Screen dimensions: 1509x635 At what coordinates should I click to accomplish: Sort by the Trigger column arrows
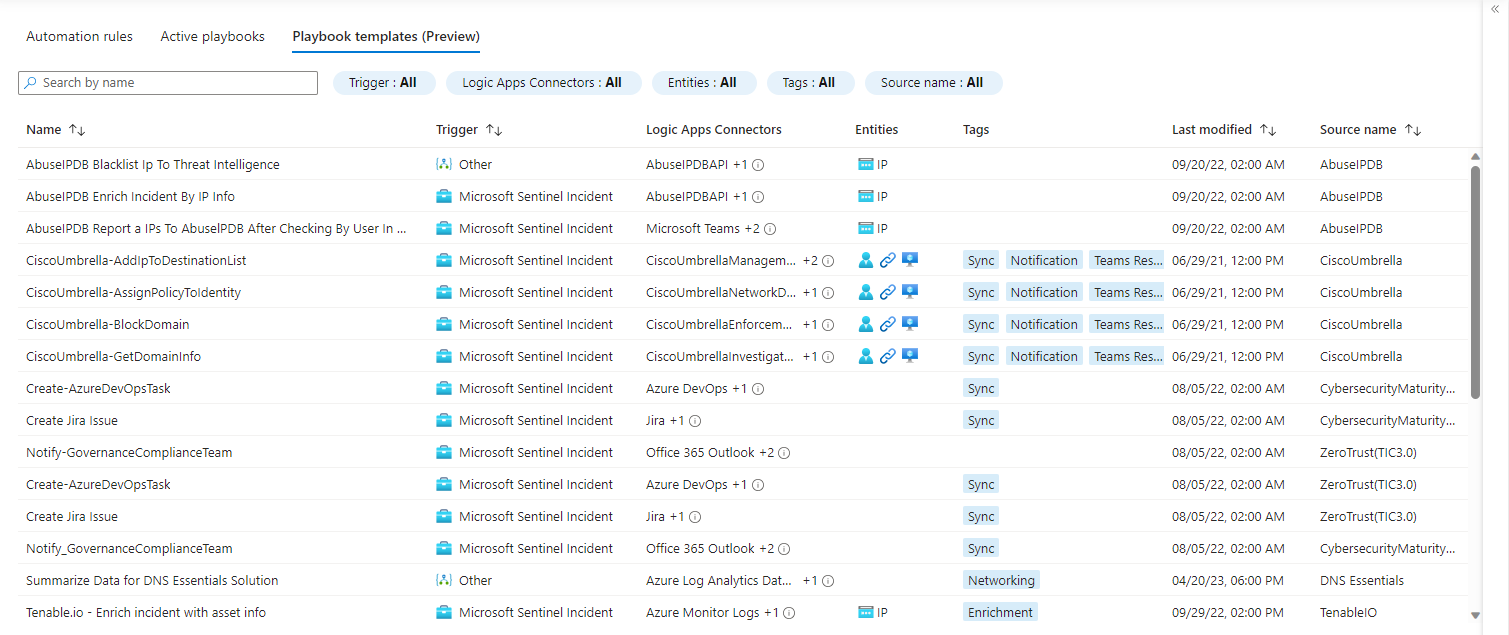pos(493,130)
